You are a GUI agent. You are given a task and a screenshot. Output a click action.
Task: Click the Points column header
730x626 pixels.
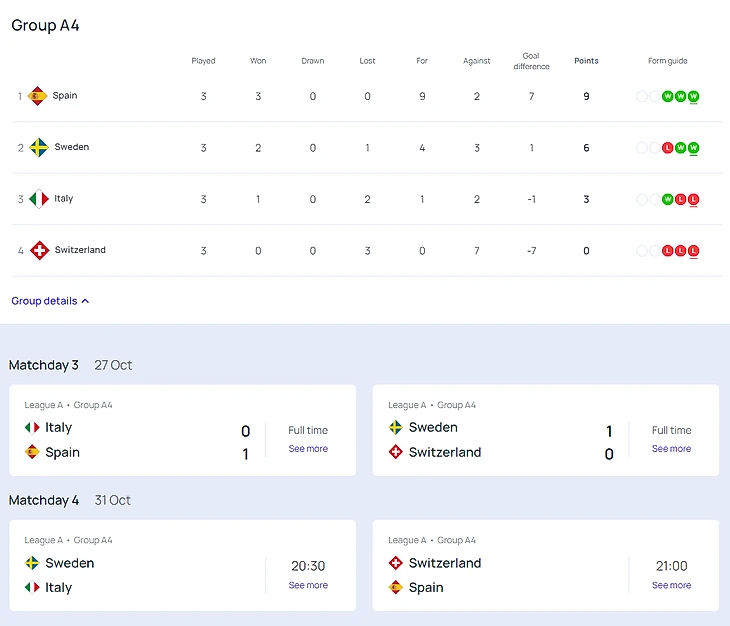click(x=586, y=61)
